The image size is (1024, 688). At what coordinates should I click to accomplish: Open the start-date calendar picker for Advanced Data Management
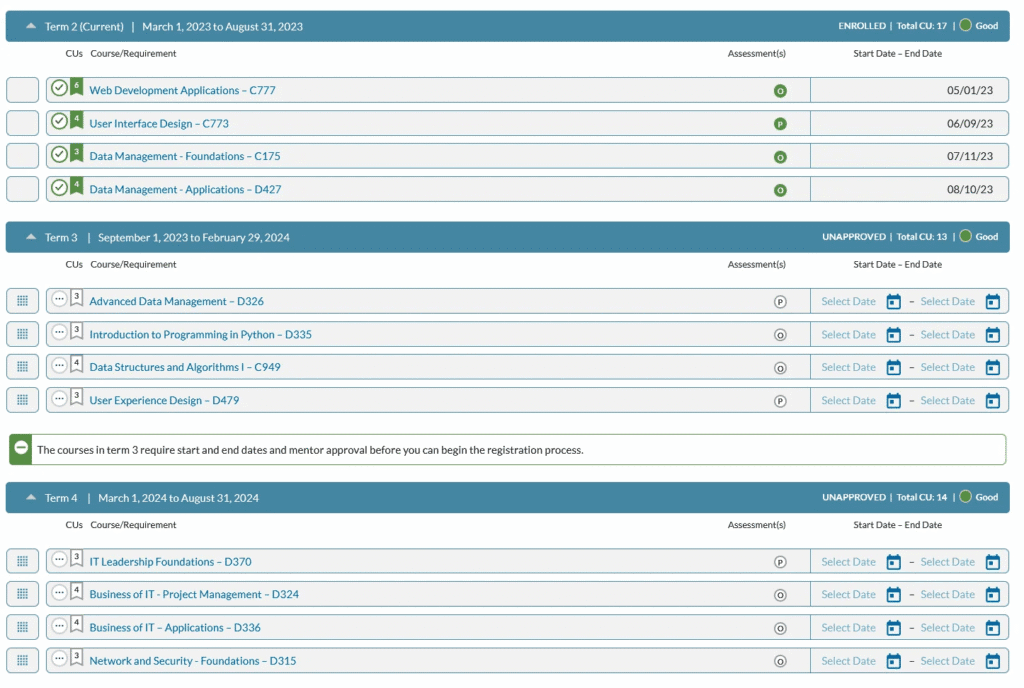coord(893,301)
